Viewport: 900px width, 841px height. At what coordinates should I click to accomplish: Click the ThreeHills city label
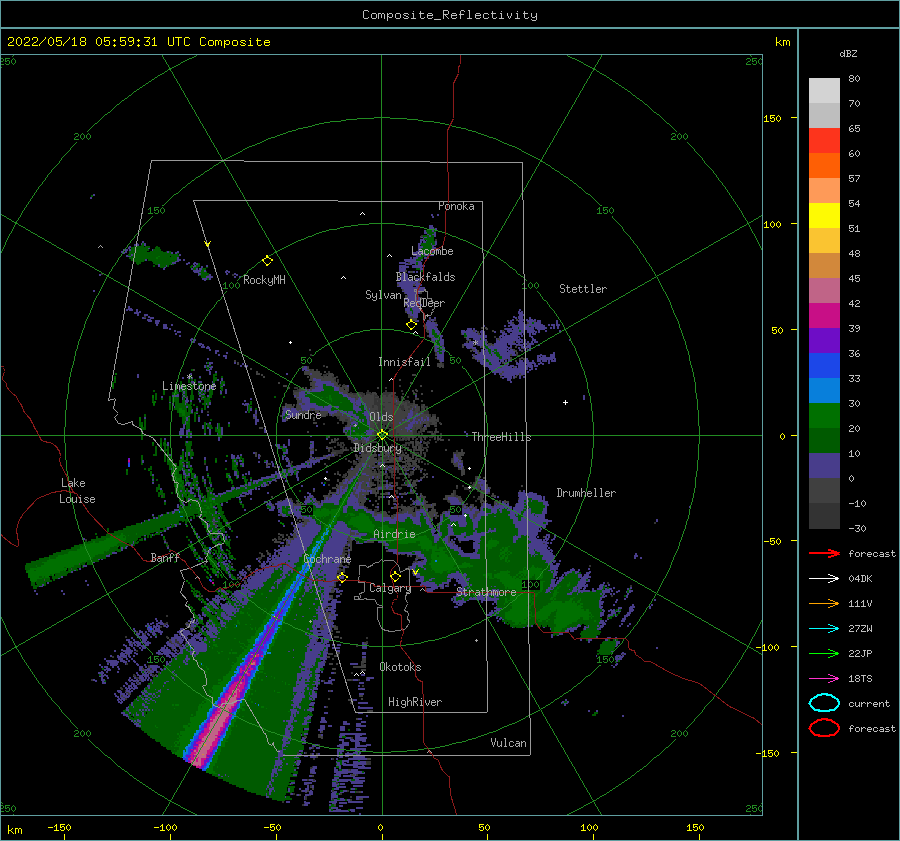pos(501,437)
